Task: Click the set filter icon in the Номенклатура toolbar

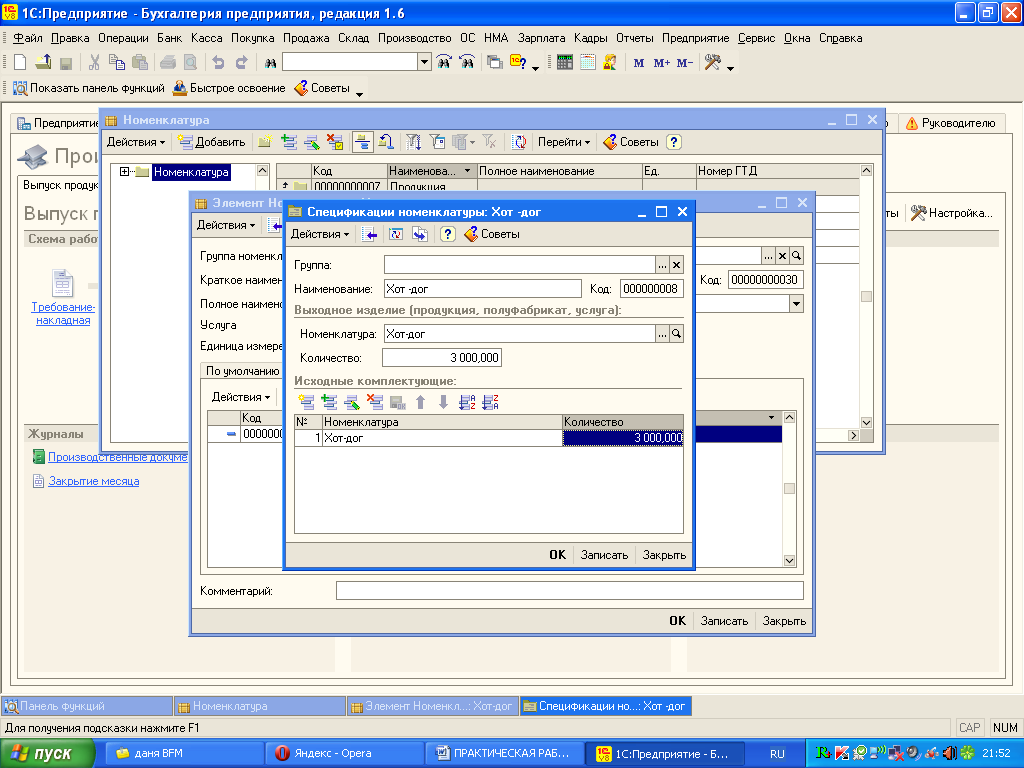Action: [x=413, y=142]
